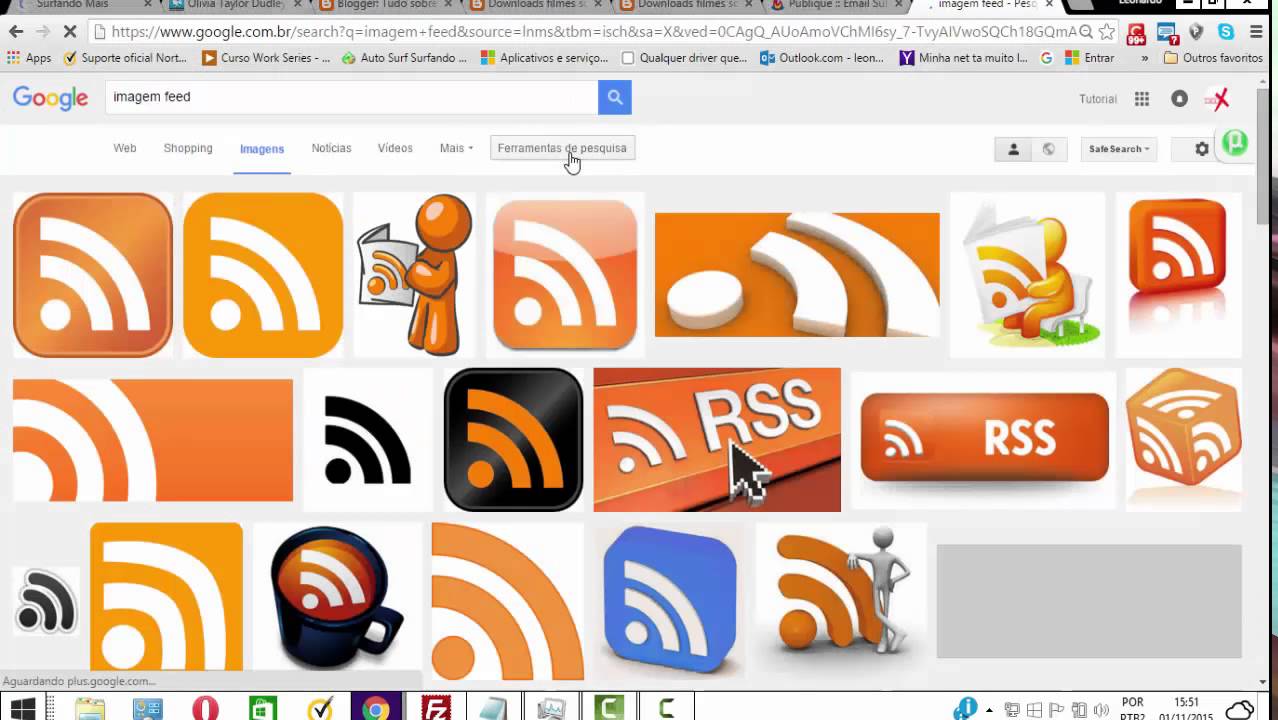Image resolution: width=1278 pixels, height=720 pixels.
Task: Expand the Mais dropdown menu
Action: (x=456, y=148)
